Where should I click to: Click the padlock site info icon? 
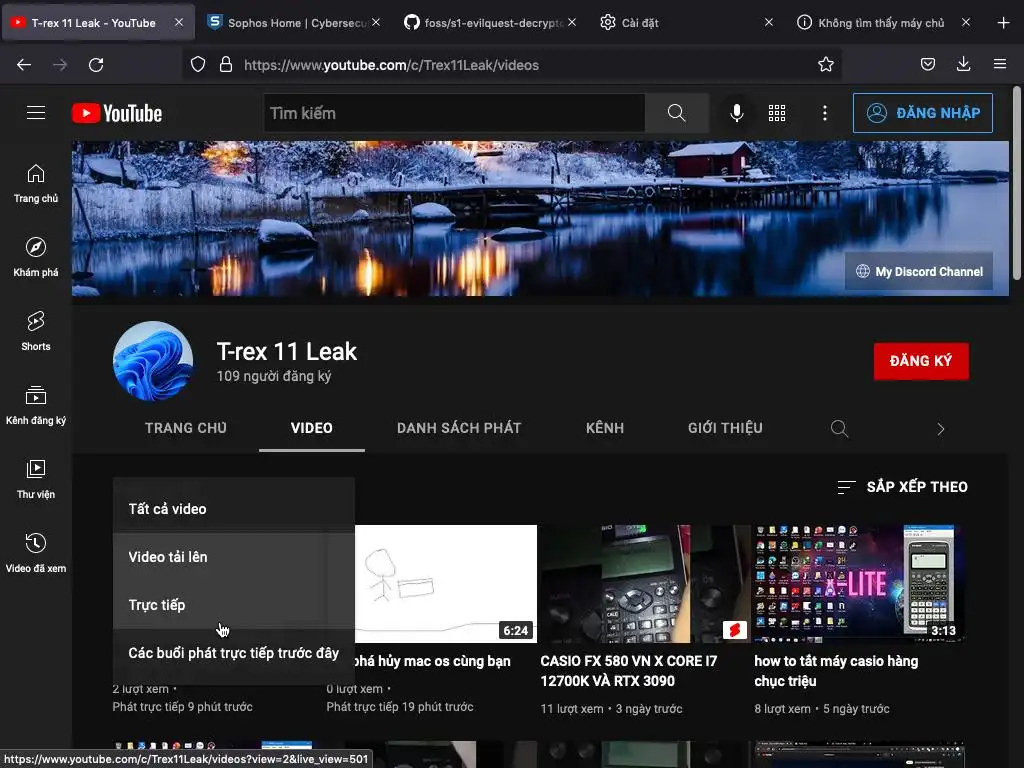point(226,65)
